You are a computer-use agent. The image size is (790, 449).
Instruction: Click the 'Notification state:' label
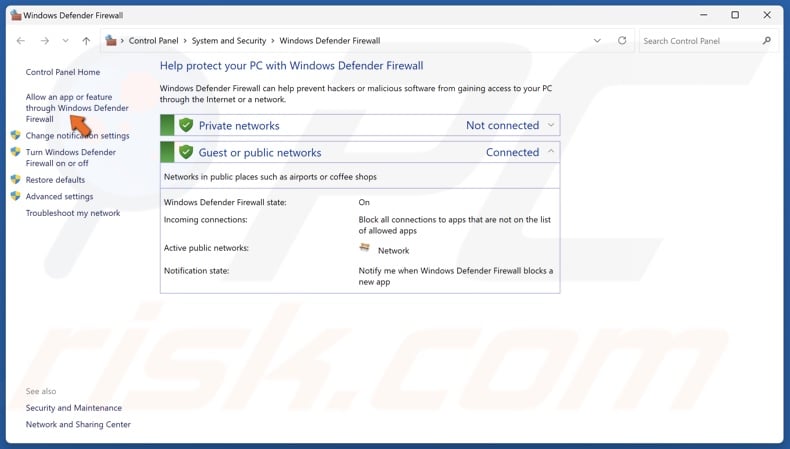196,271
